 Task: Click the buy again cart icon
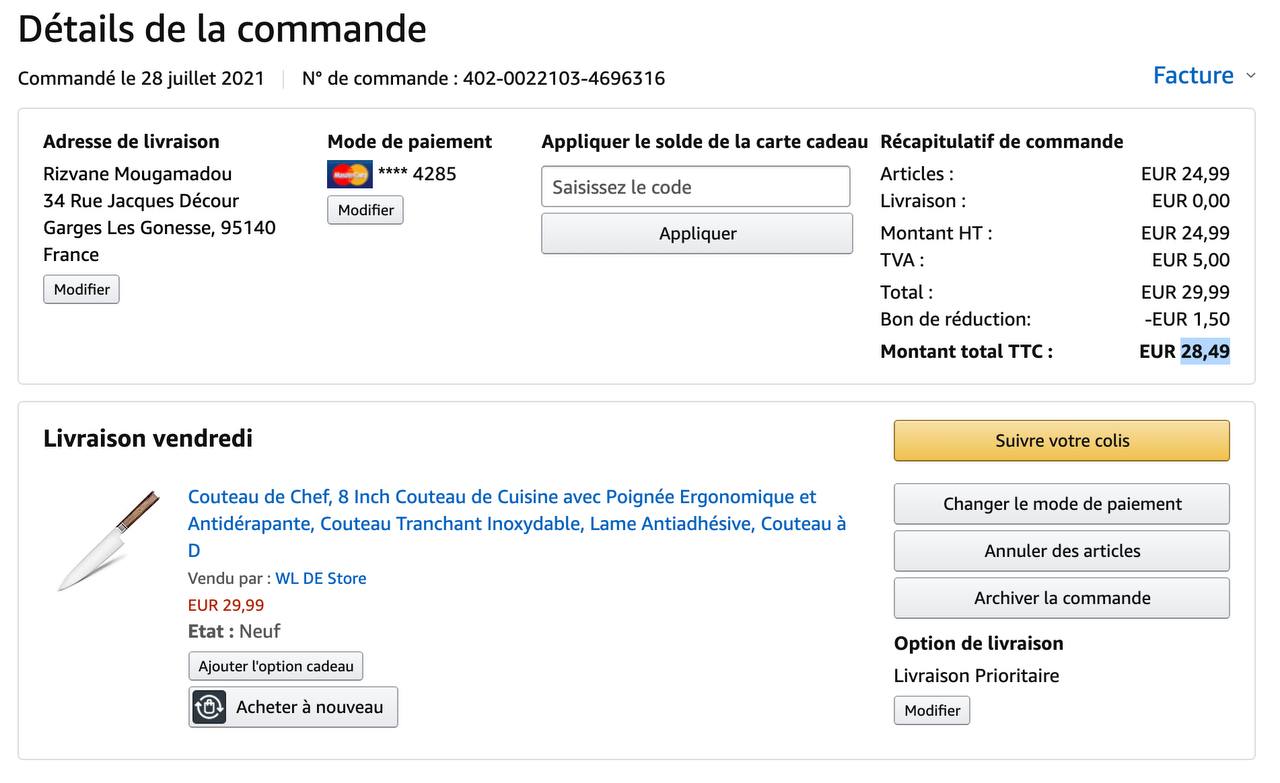(x=208, y=707)
